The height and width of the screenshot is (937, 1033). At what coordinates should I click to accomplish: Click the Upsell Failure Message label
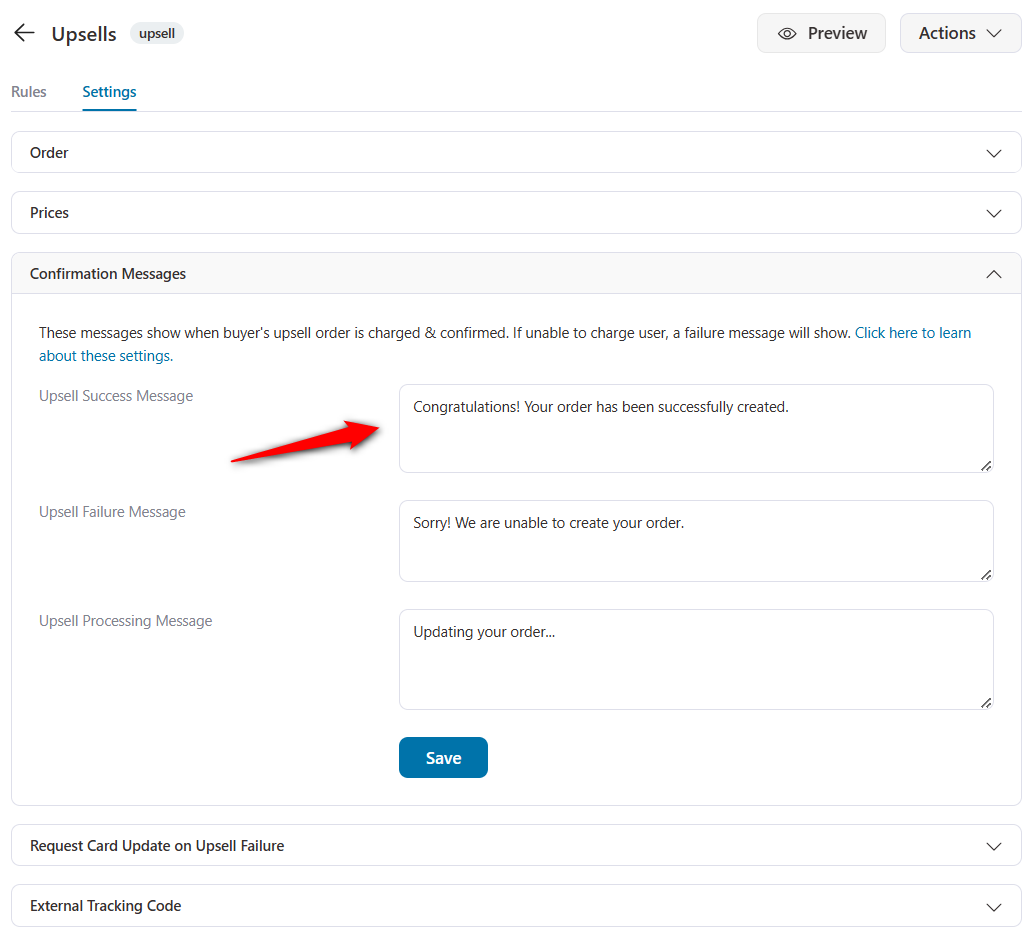(x=112, y=512)
